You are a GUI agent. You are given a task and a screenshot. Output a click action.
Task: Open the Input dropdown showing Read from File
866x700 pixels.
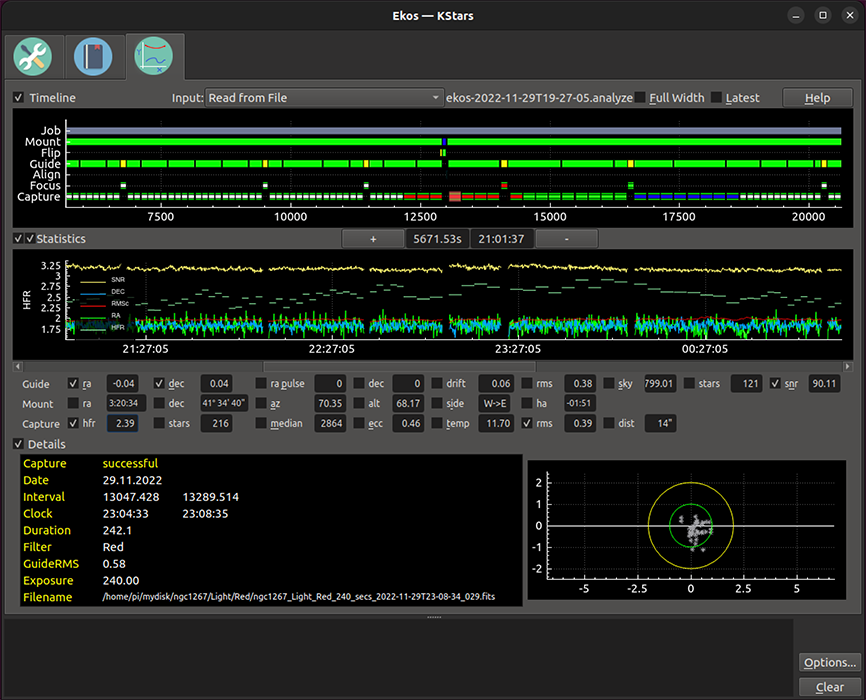[x=322, y=97]
